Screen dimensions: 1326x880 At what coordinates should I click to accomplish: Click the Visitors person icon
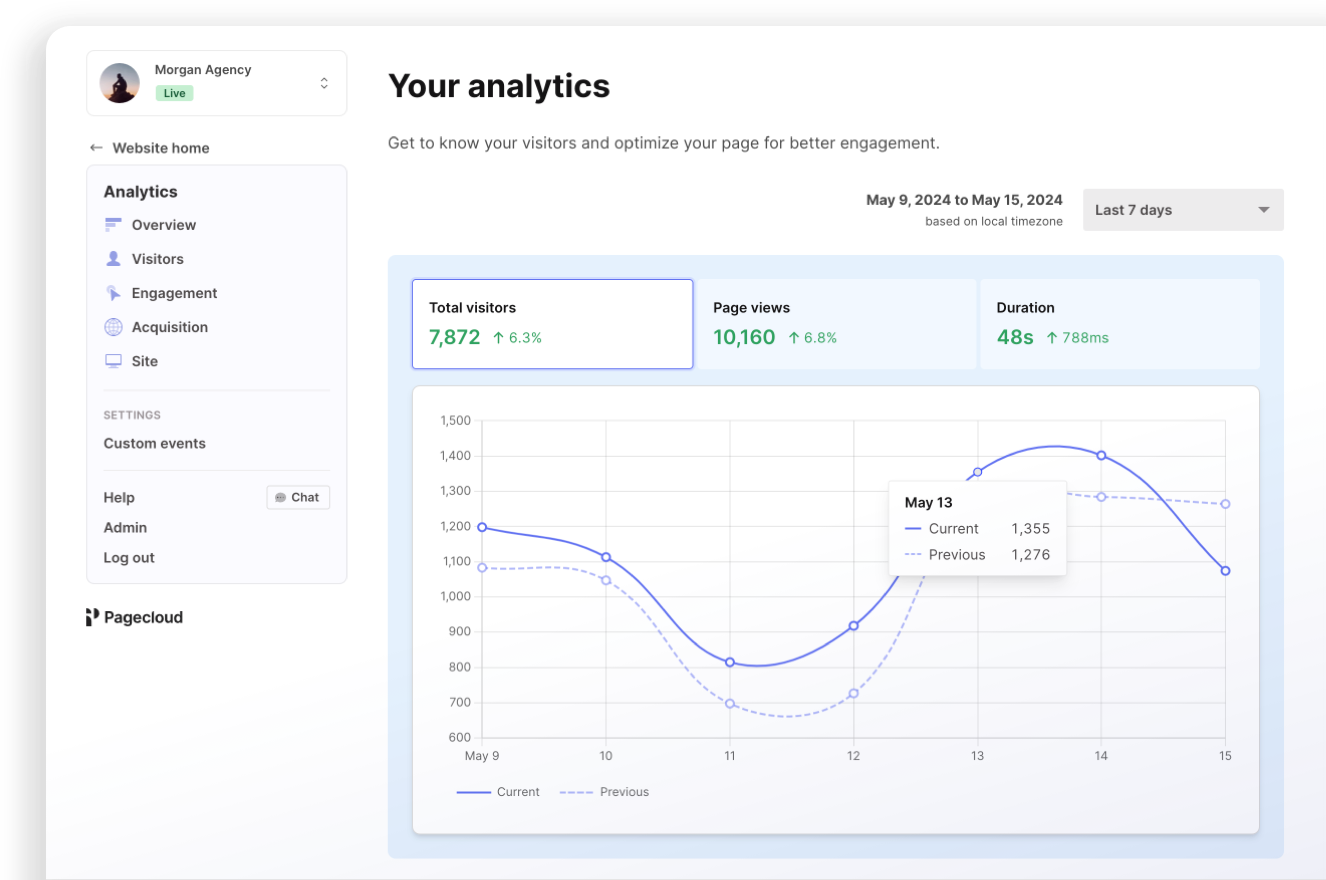click(x=113, y=259)
